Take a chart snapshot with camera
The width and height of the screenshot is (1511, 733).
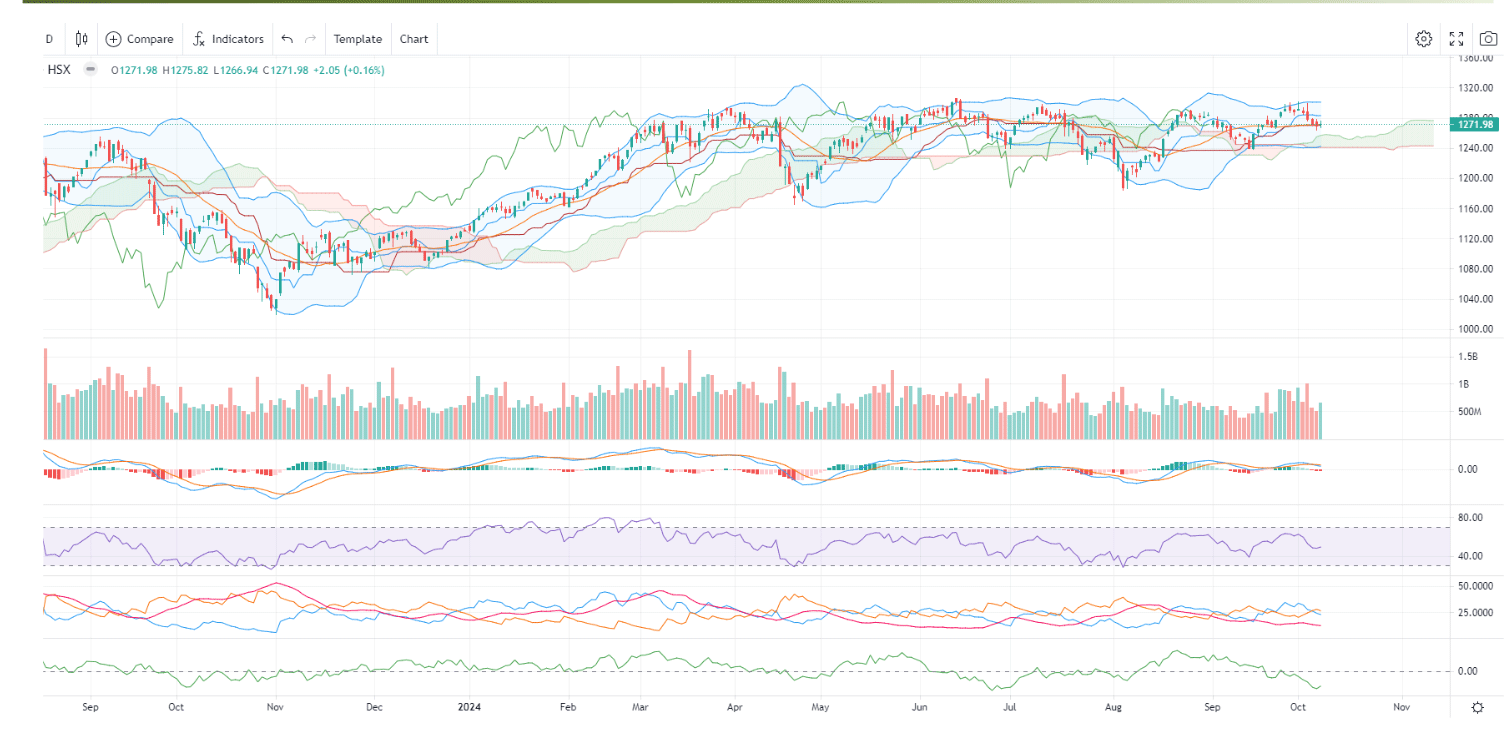point(1489,39)
